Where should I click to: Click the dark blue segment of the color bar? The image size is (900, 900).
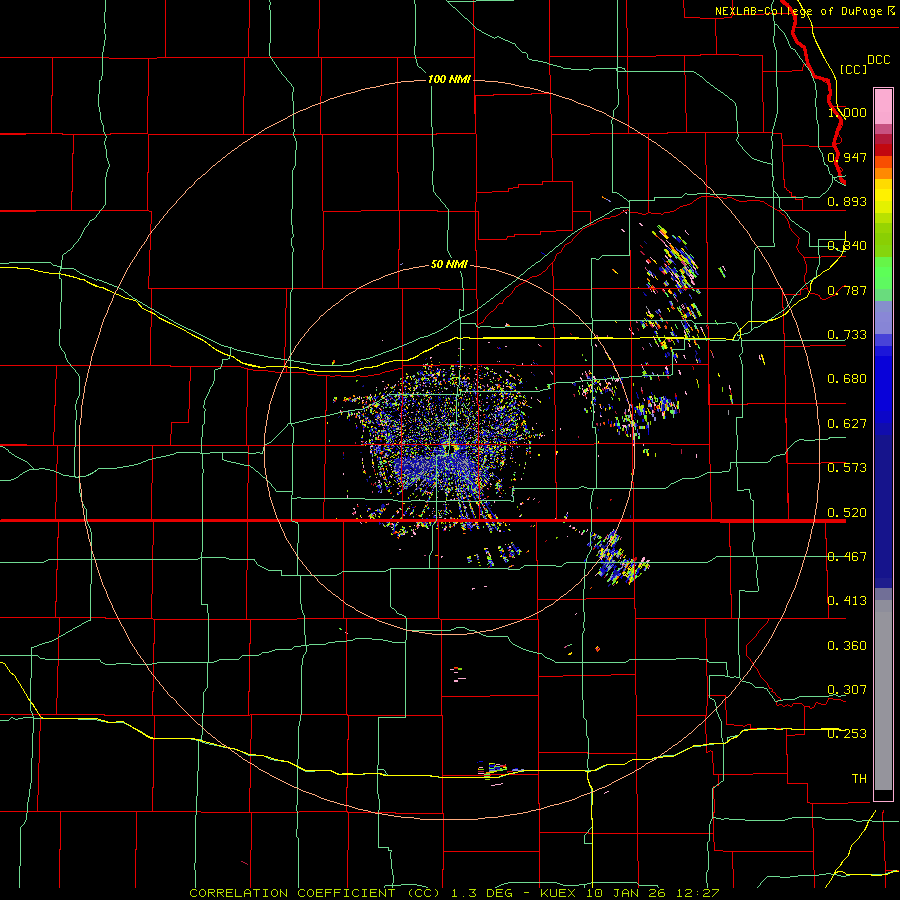(x=883, y=511)
